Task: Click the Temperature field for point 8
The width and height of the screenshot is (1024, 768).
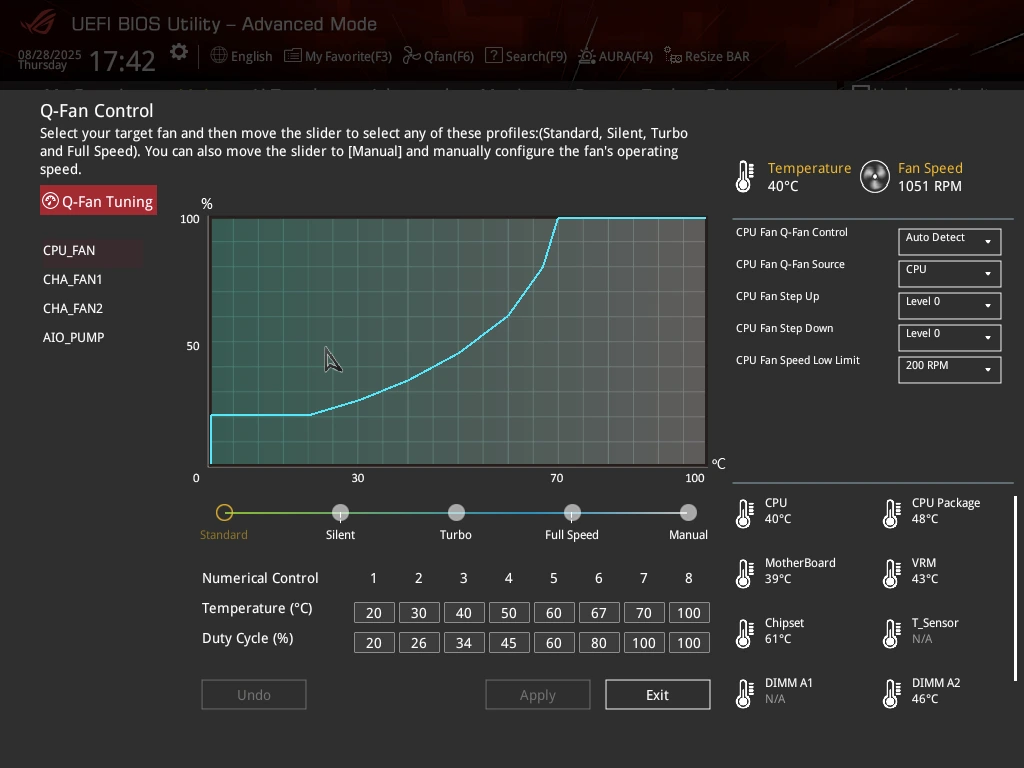Action: tap(689, 613)
